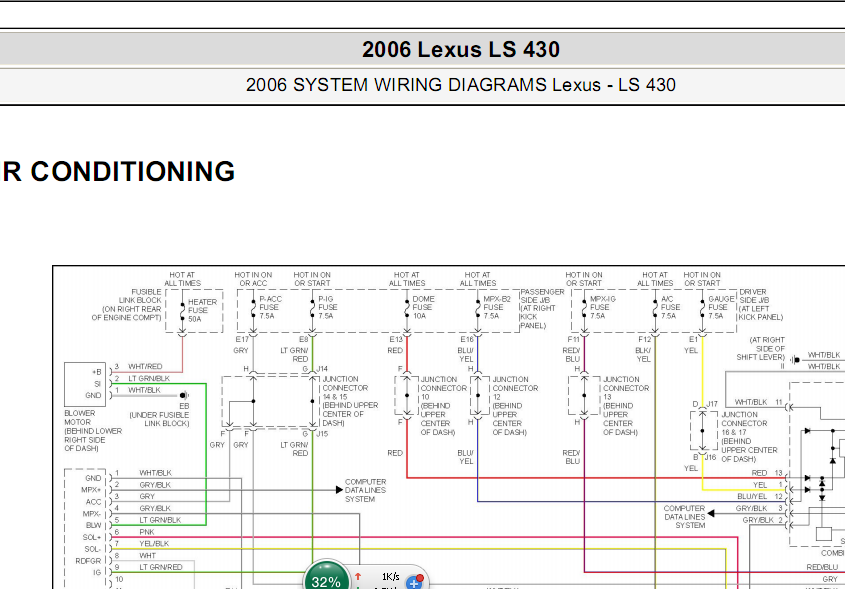Click the JUNCTION CONNECTOR 14 & 15 label
This screenshot has width=845, height=589.
350,401
